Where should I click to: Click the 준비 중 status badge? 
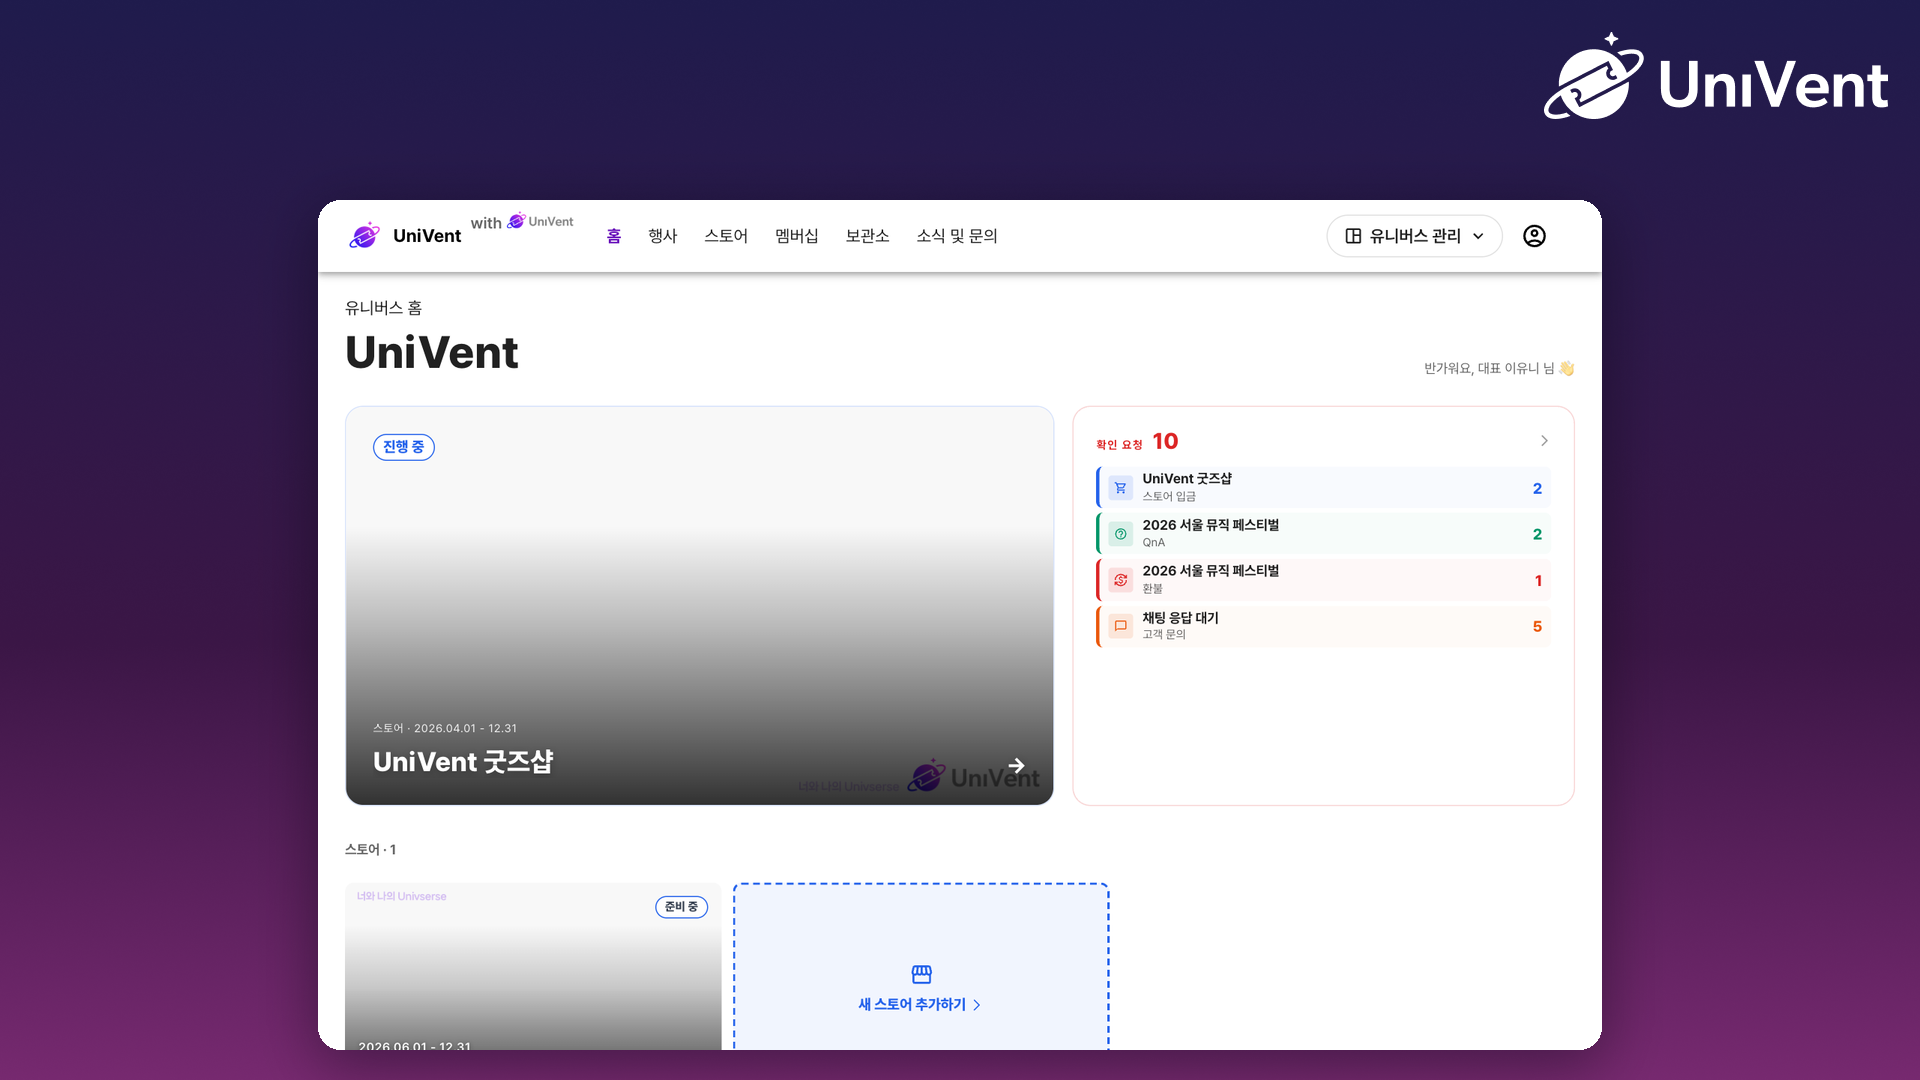tap(681, 907)
